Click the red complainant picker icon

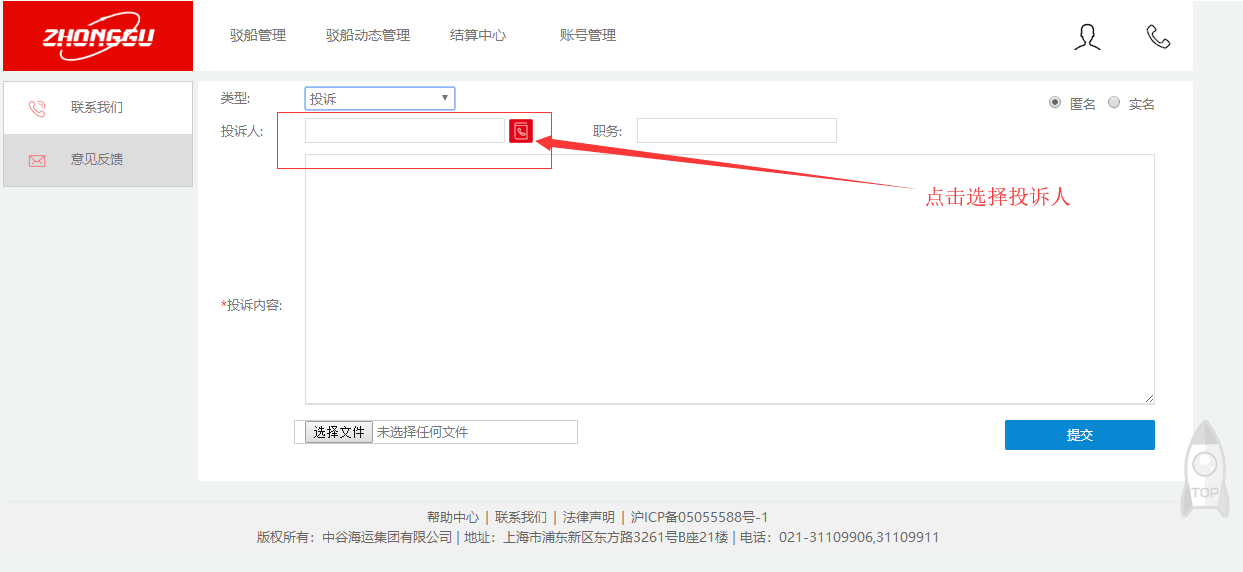(x=521, y=131)
